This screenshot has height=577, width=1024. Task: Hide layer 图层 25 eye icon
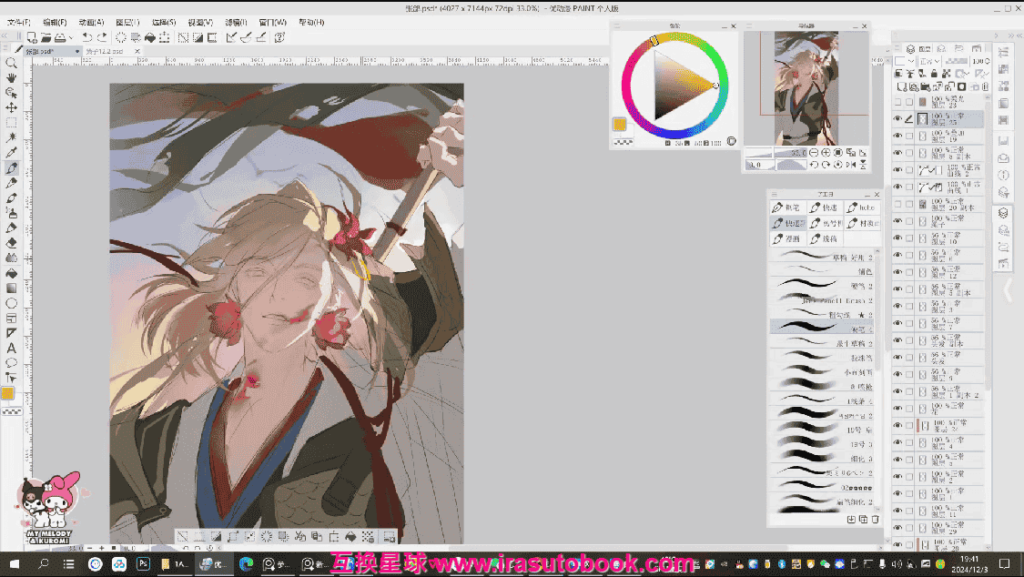point(898,119)
